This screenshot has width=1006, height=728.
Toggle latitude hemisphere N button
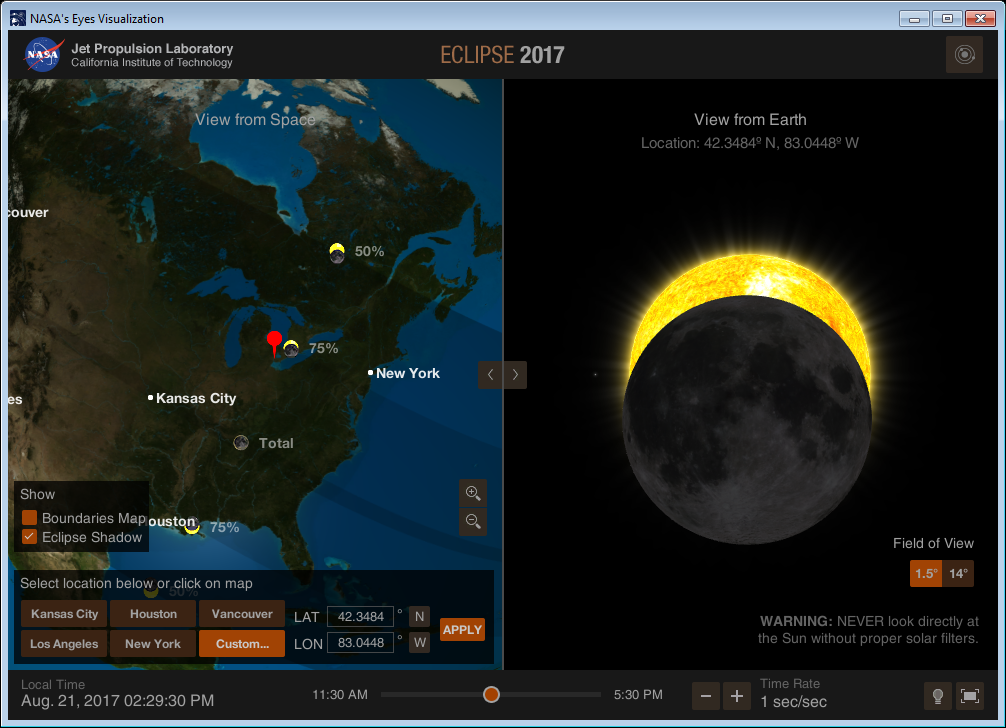point(419,616)
